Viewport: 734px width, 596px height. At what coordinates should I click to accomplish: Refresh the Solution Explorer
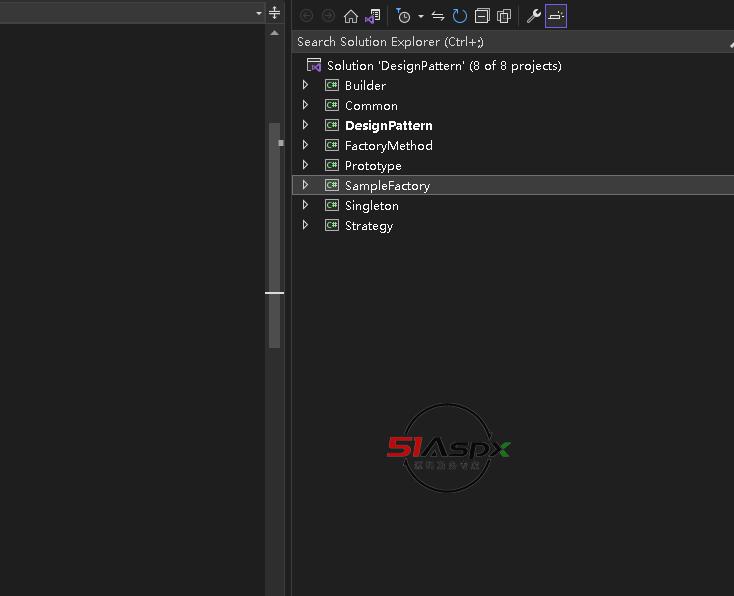[460, 16]
